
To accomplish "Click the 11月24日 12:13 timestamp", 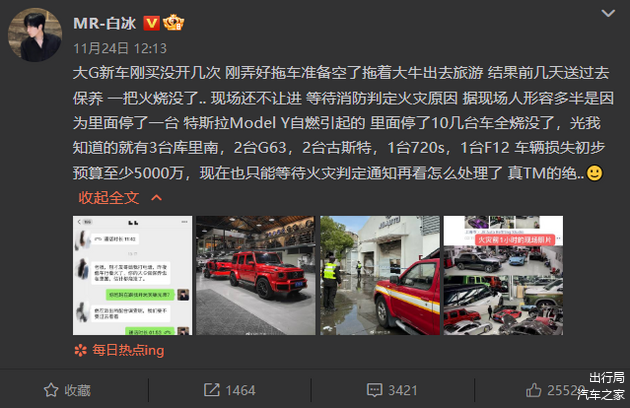I will pyautogui.click(x=120, y=49).
